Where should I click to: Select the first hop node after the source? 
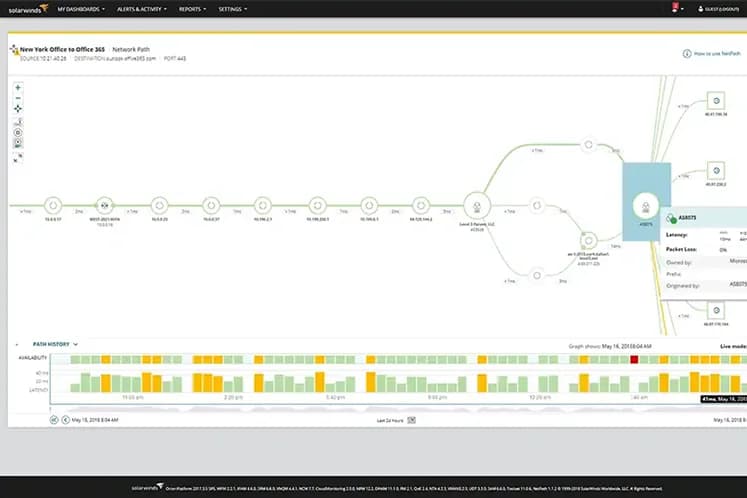(53, 205)
